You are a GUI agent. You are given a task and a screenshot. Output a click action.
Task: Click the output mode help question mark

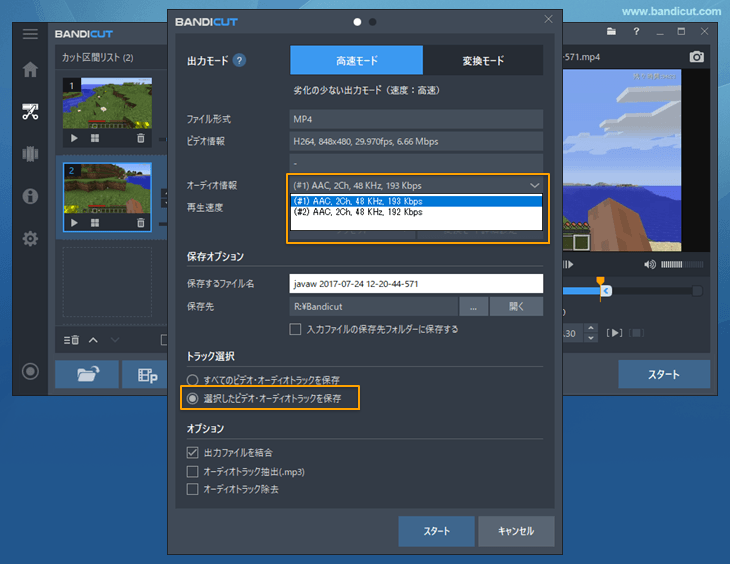pyautogui.click(x=239, y=60)
